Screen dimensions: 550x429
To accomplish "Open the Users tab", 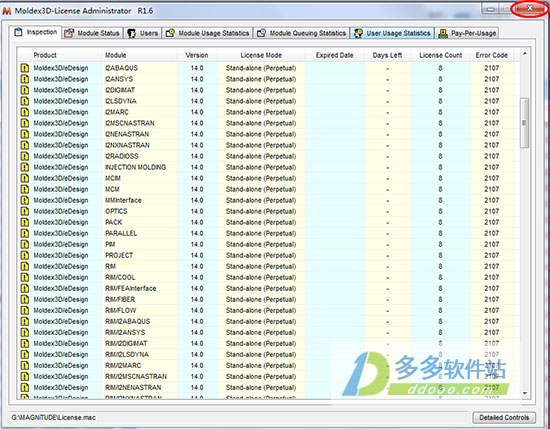I will 142,33.
